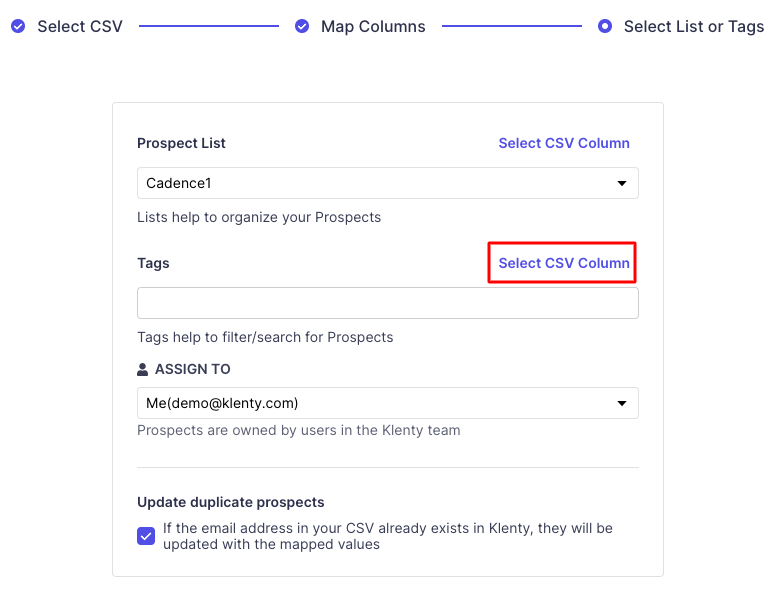Click Select CSV Column link for Tags
This screenshot has width=784, height=598.
[x=564, y=263]
